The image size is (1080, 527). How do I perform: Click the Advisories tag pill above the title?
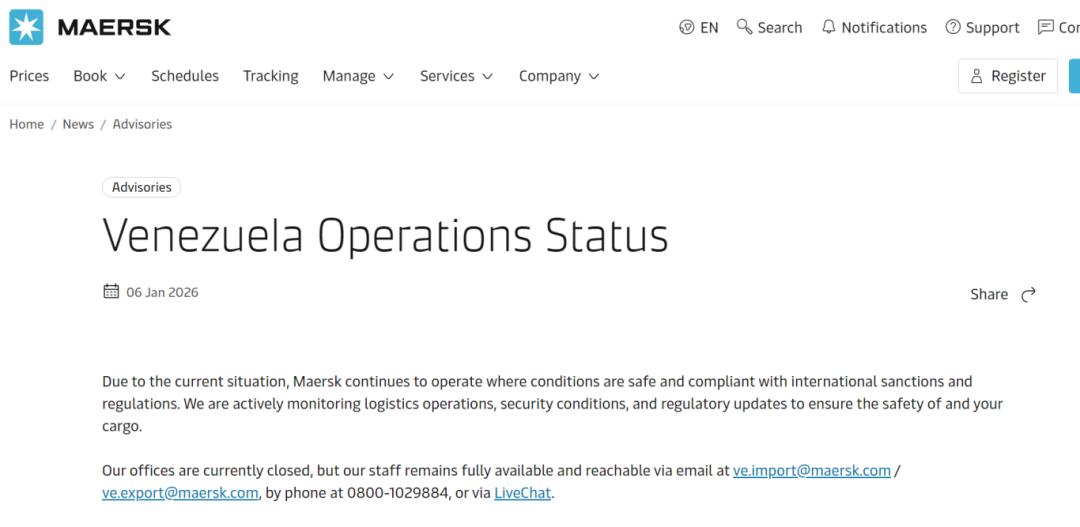pos(141,187)
